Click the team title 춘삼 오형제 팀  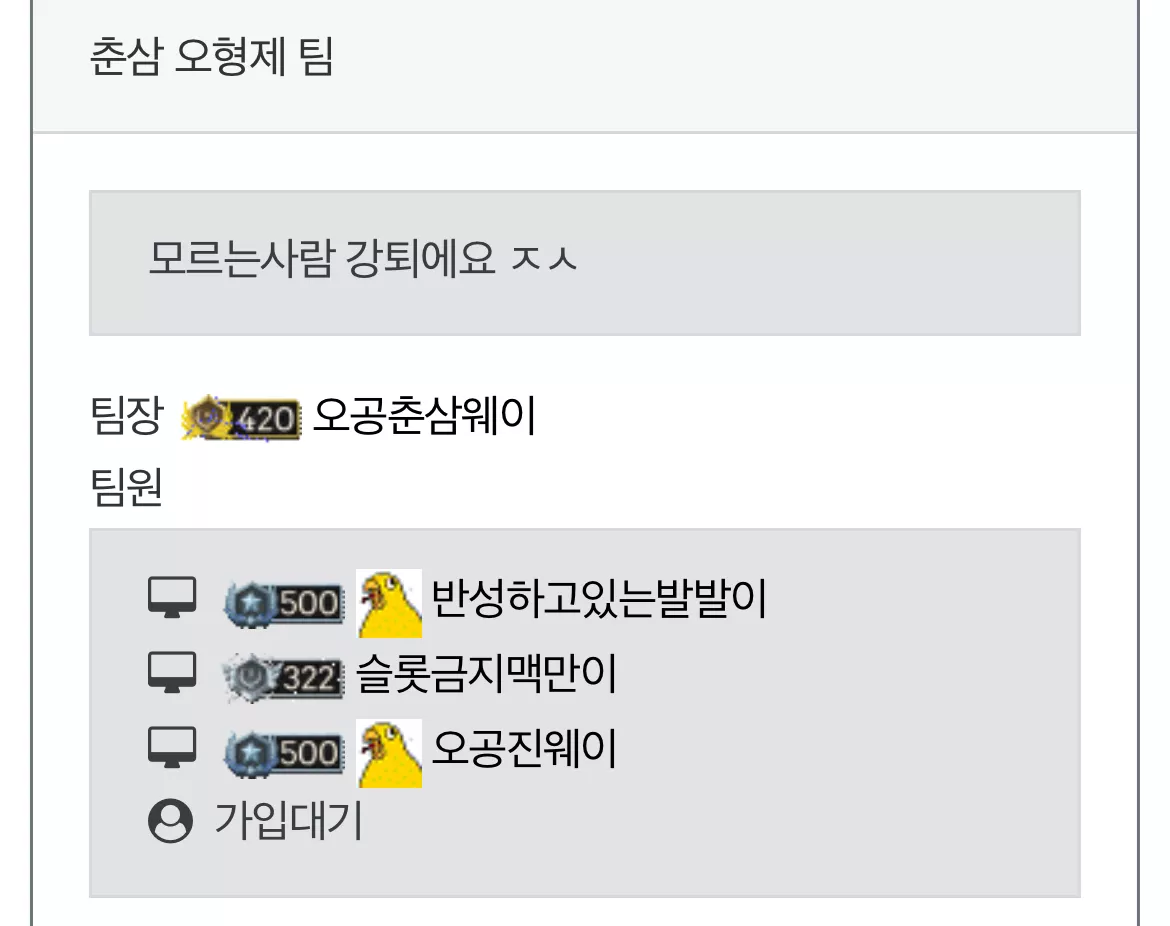pyautogui.click(x=211, y=56)
